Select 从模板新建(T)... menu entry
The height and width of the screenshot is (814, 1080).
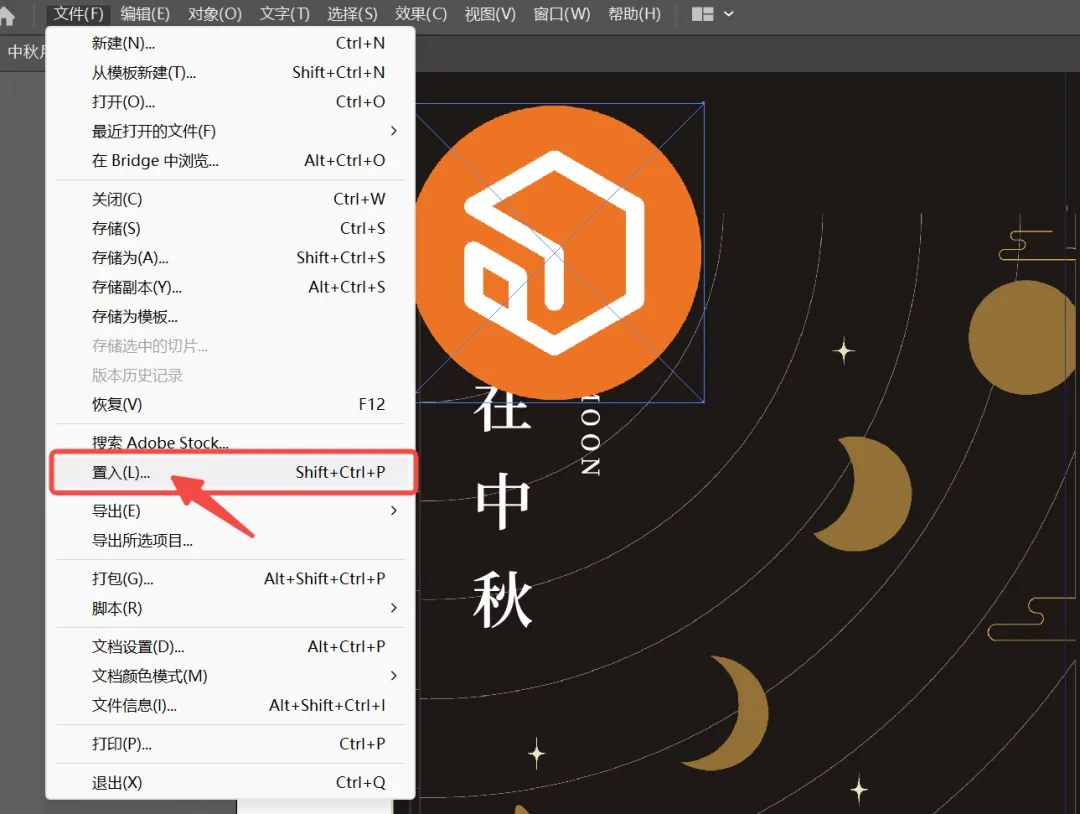point(231,72)
